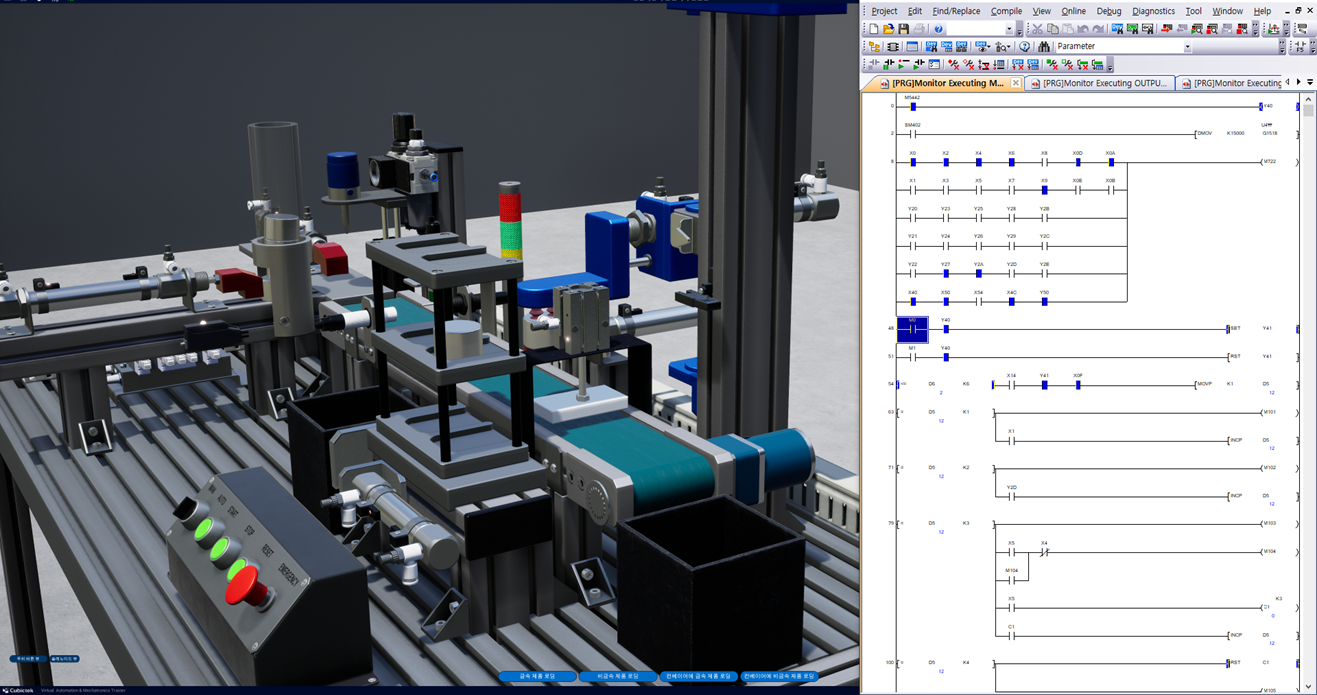Switch to Monitor Executing OUTPU... tab

coord(1098,83)
